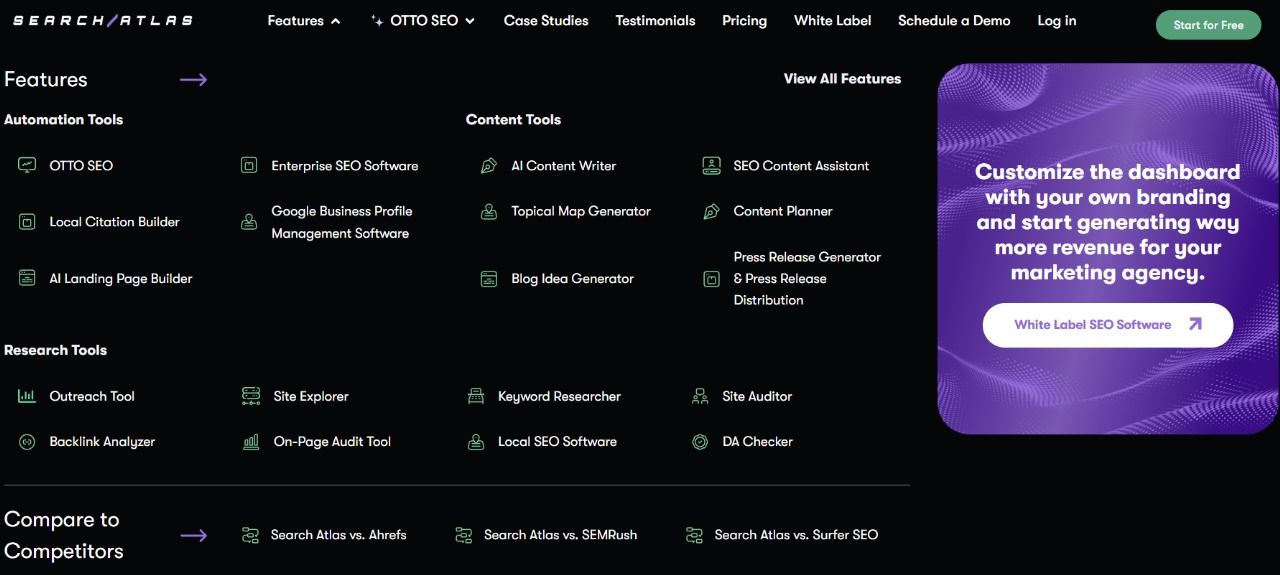Click the Blog Idea Generator icon
This screenshot has width=1280, height=575.
pyautogui.click(x=489, y=278)
